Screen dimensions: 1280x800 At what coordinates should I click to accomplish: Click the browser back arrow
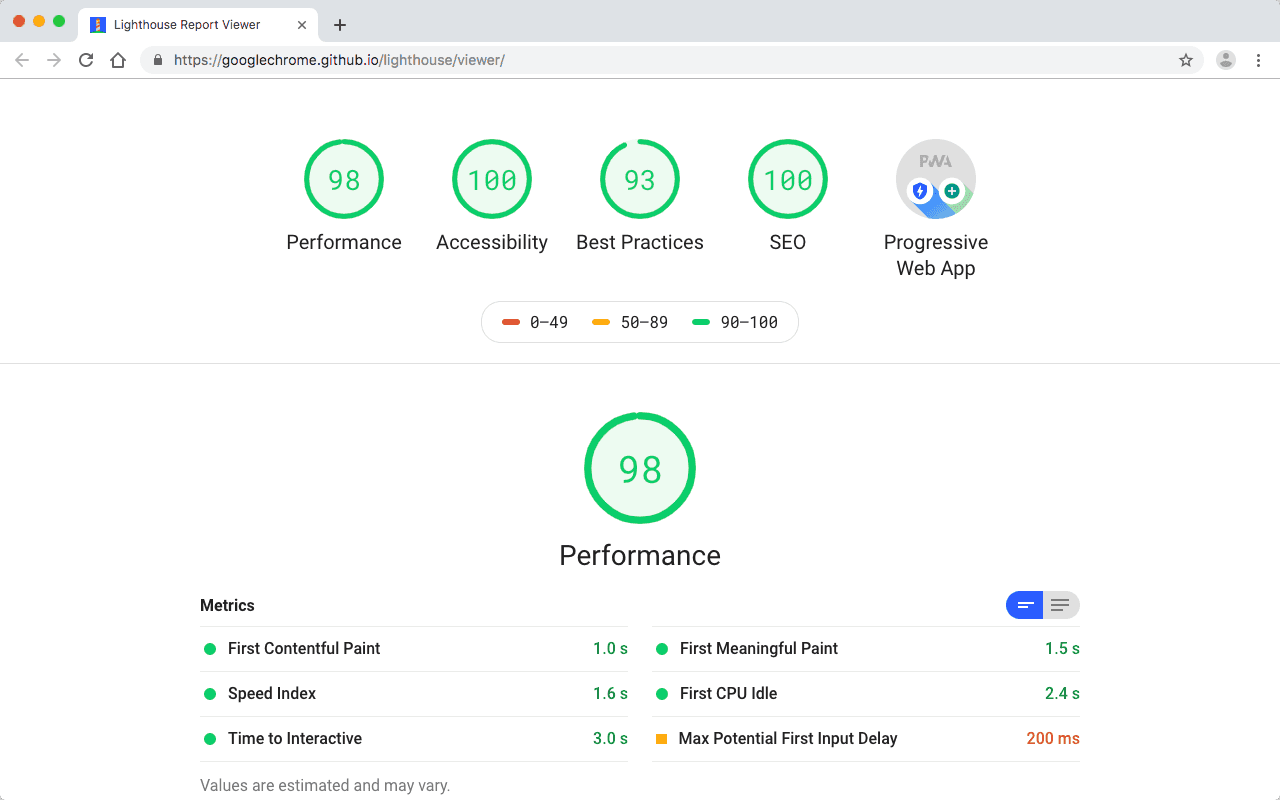point(22,60)
